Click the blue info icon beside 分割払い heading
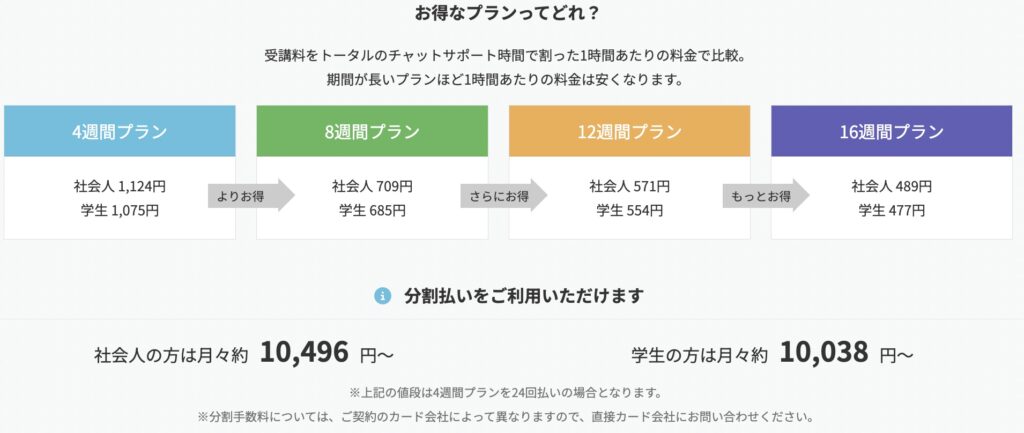The image size is (1024, 433). pos(382,296)
